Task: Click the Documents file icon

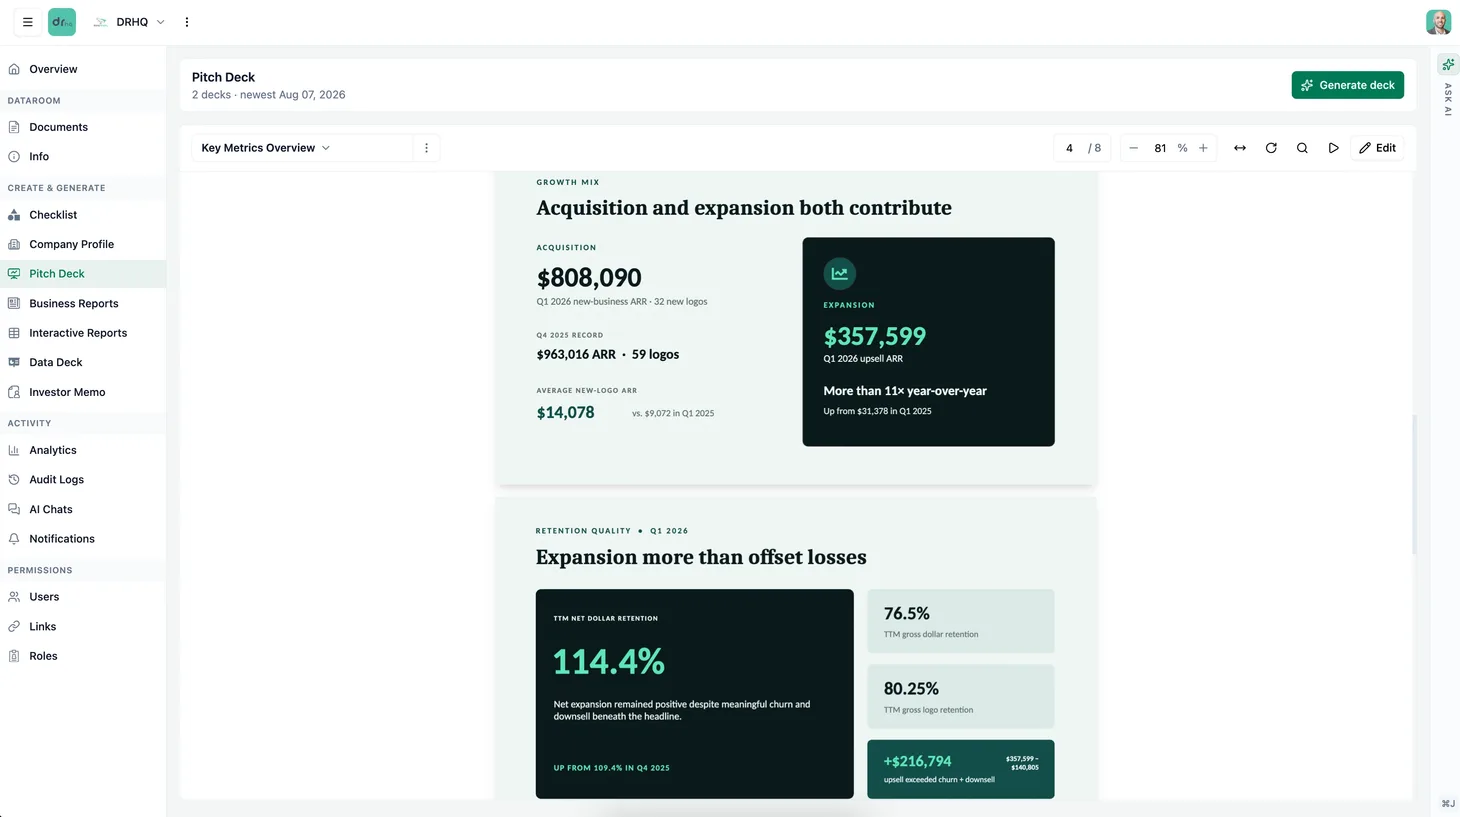Action: 14,127
